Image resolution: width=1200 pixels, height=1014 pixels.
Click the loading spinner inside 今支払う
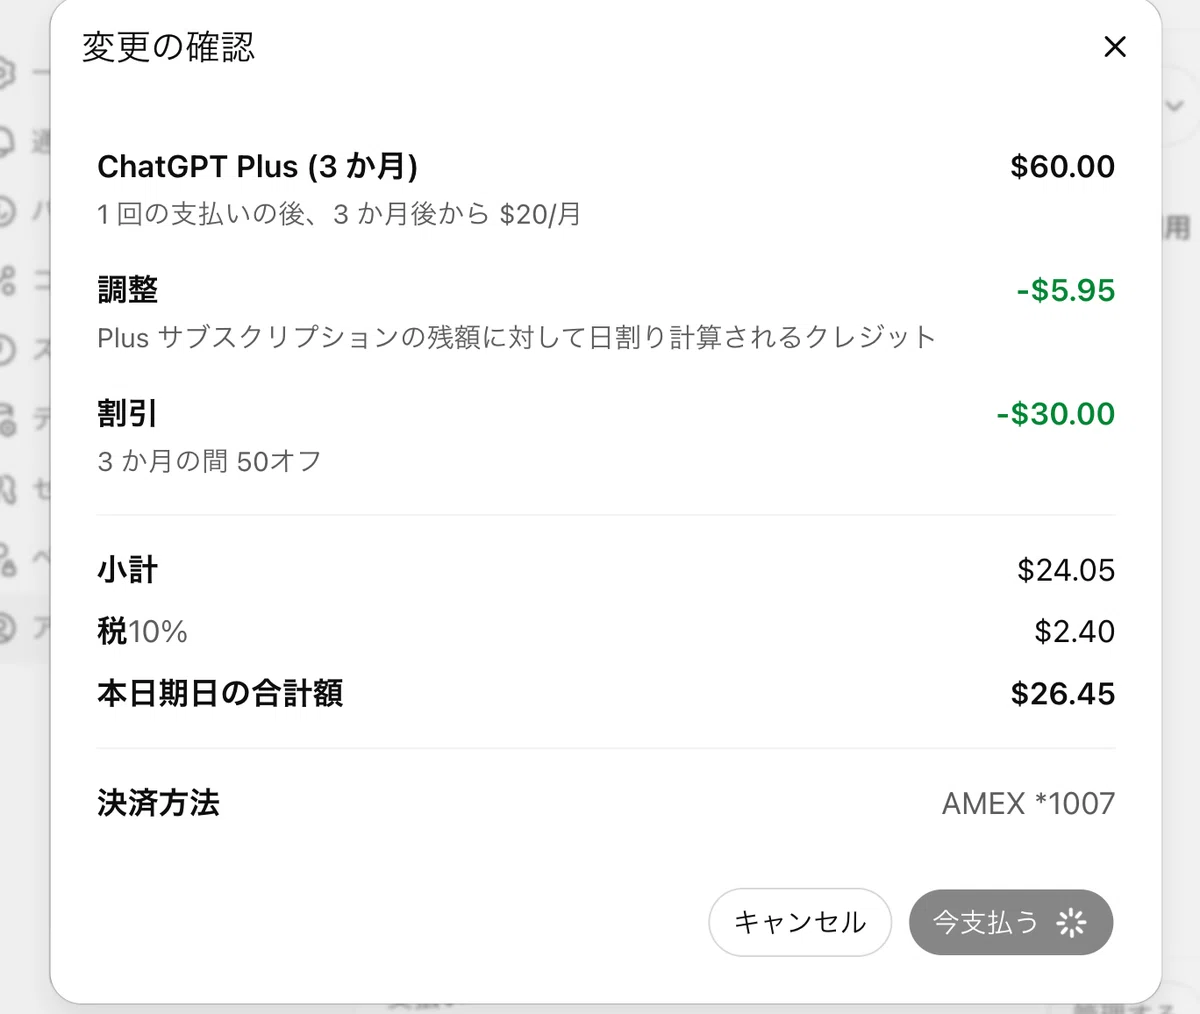(x=1071, y=922)
